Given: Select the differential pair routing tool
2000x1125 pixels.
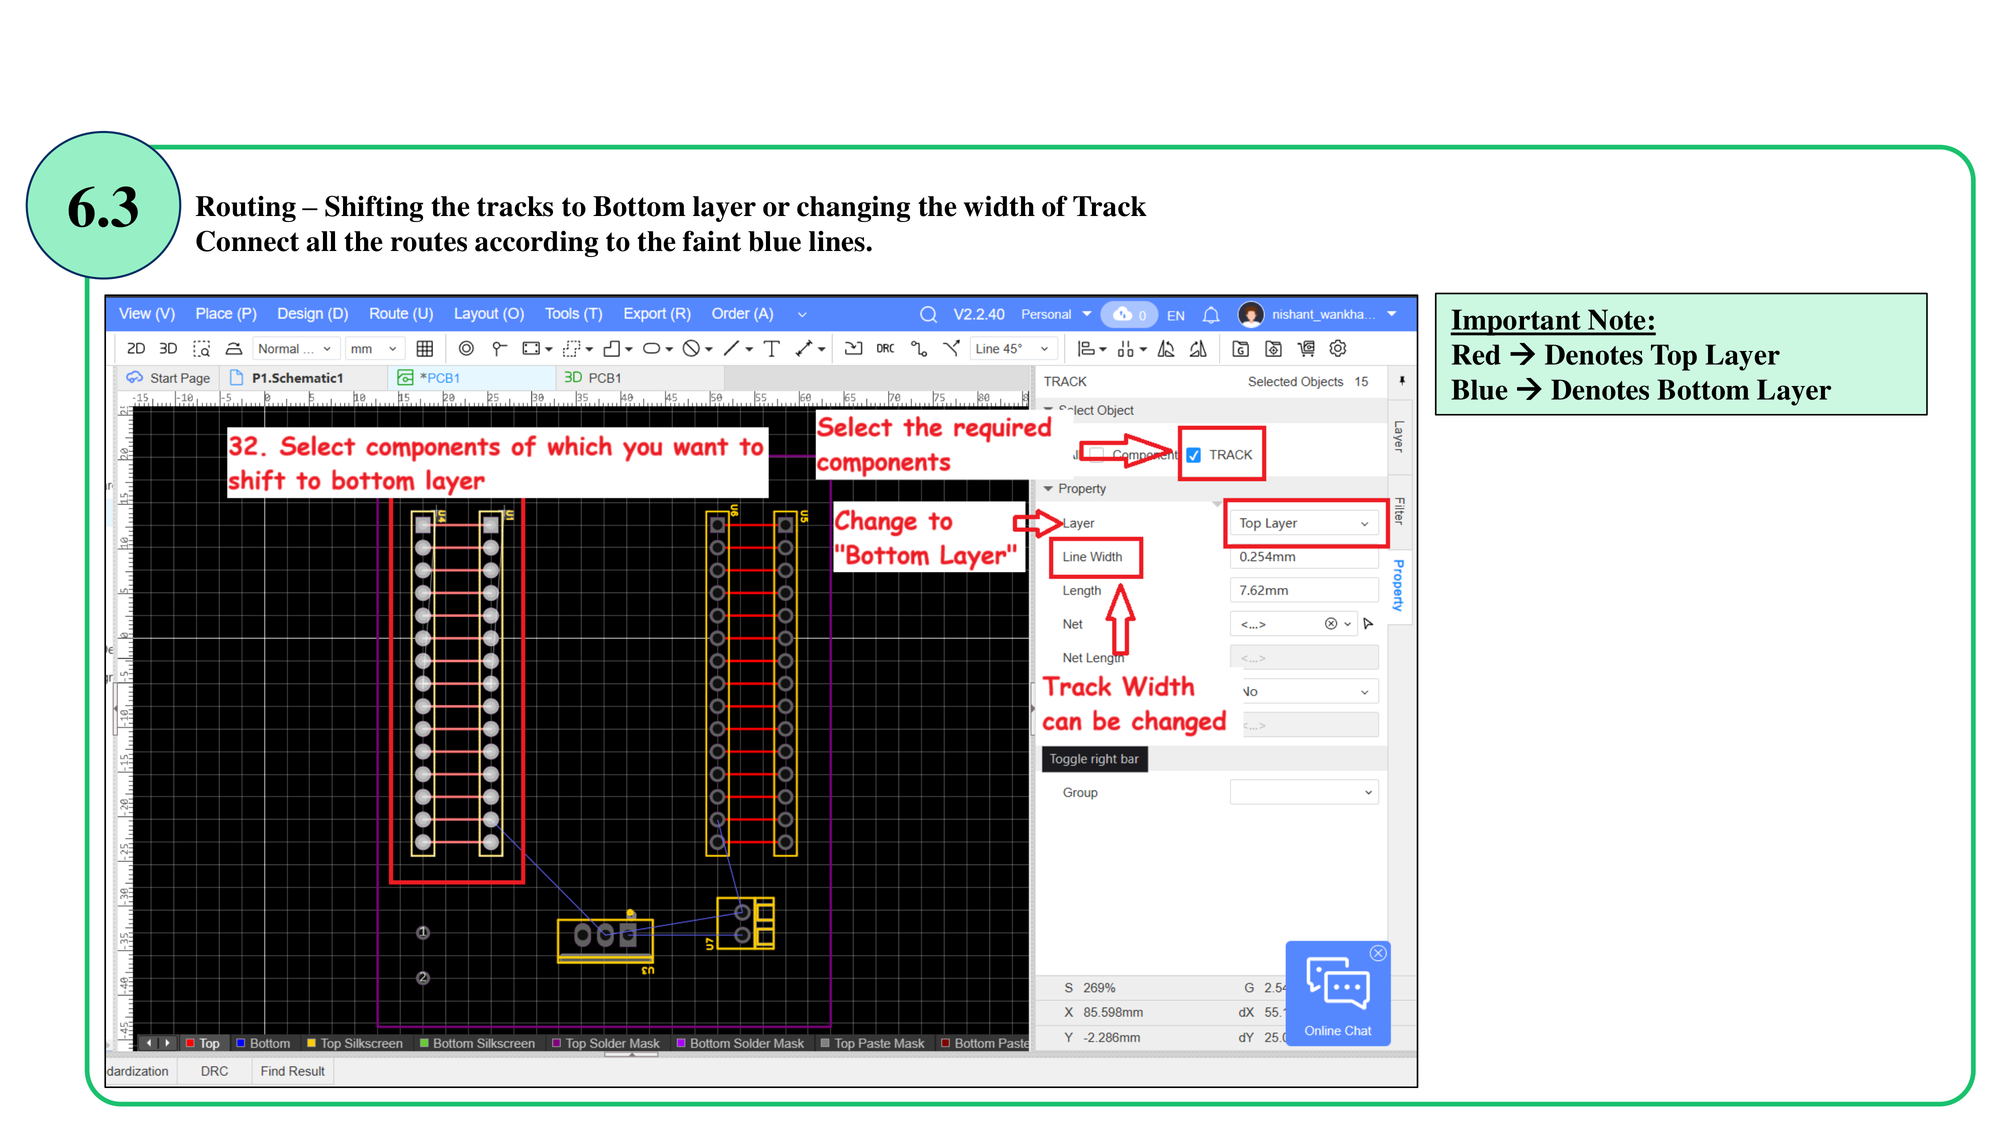Looking at the screenshot, I should 951,349.
